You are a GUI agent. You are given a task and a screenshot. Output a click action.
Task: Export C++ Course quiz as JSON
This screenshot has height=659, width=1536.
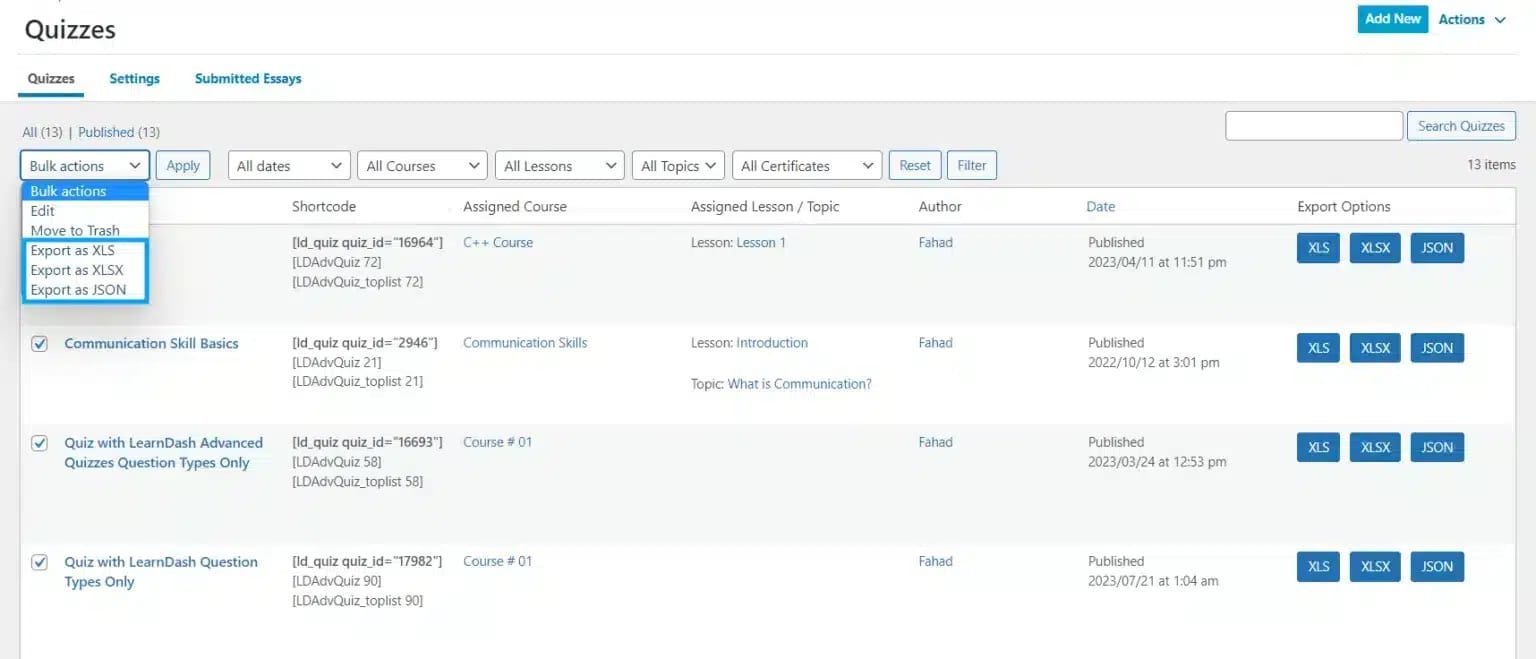click(x=1437, y=247)
